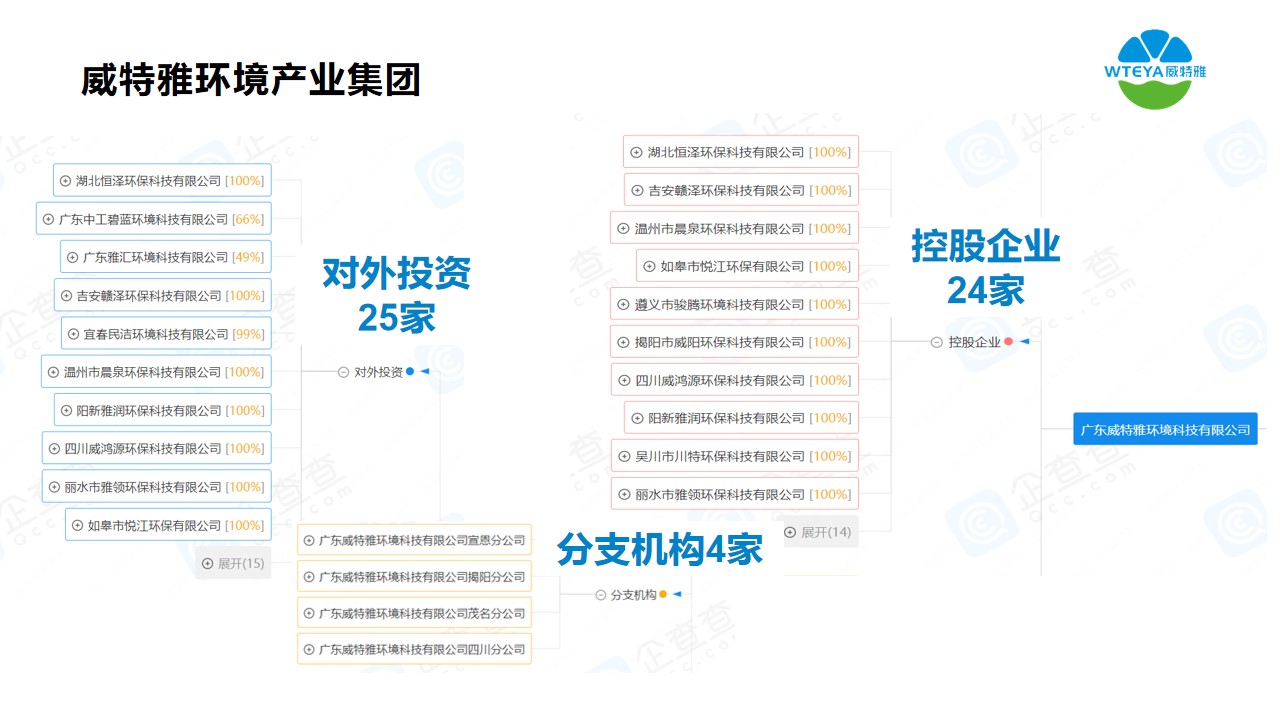The width and height of the screenshot is (1280, 720).
Task: Click plus icon beside 揭阳分公司
Action: click(x=308, y=577)
